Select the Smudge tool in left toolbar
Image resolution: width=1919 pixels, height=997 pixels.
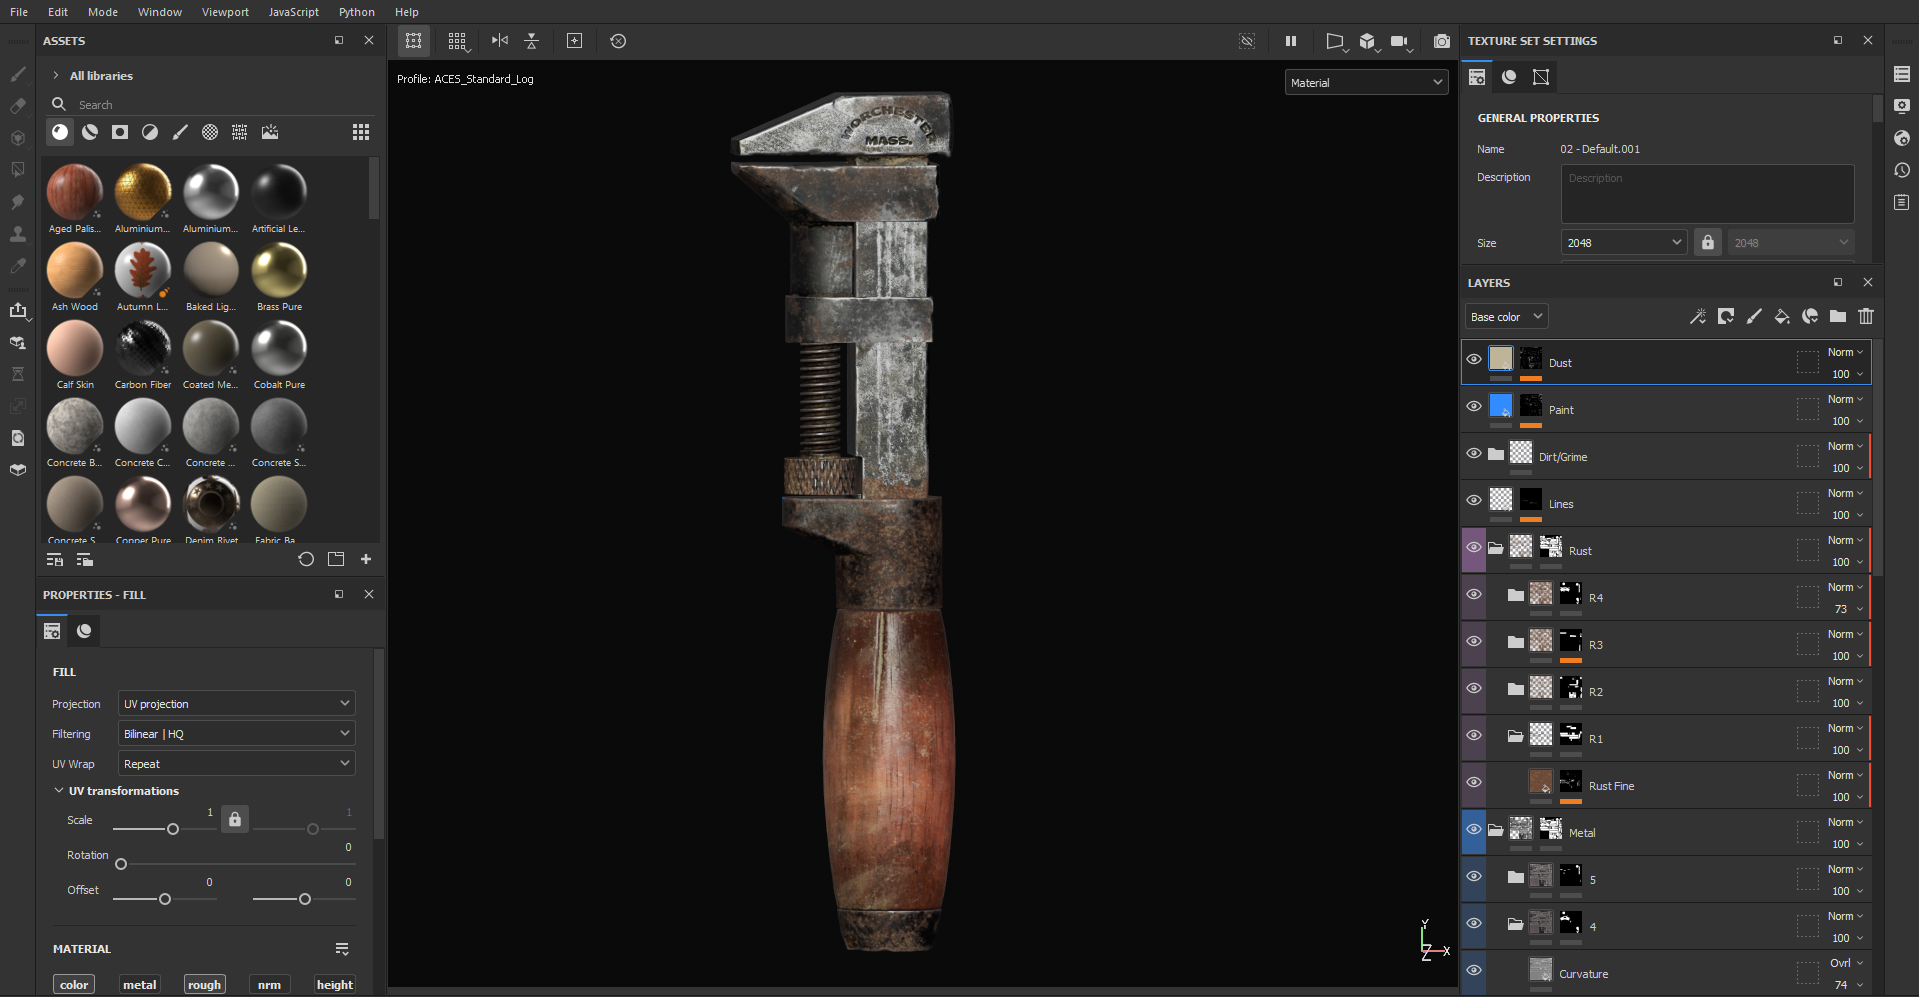[18, 202]
